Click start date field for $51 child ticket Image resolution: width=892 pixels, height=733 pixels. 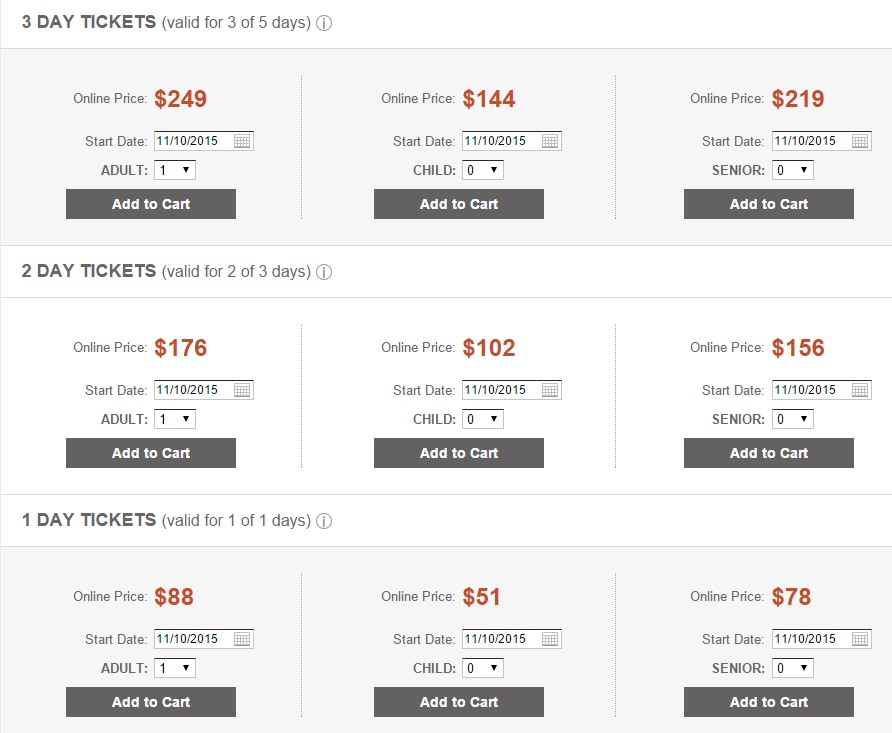click(511, 639)
